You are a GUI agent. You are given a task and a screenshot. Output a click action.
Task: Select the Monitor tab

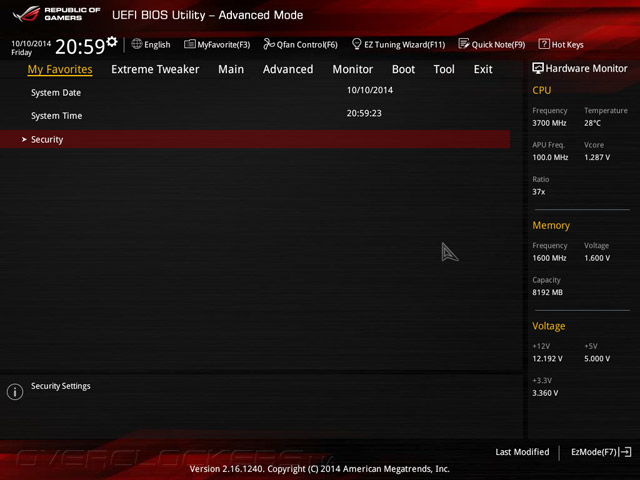[353, 69]
